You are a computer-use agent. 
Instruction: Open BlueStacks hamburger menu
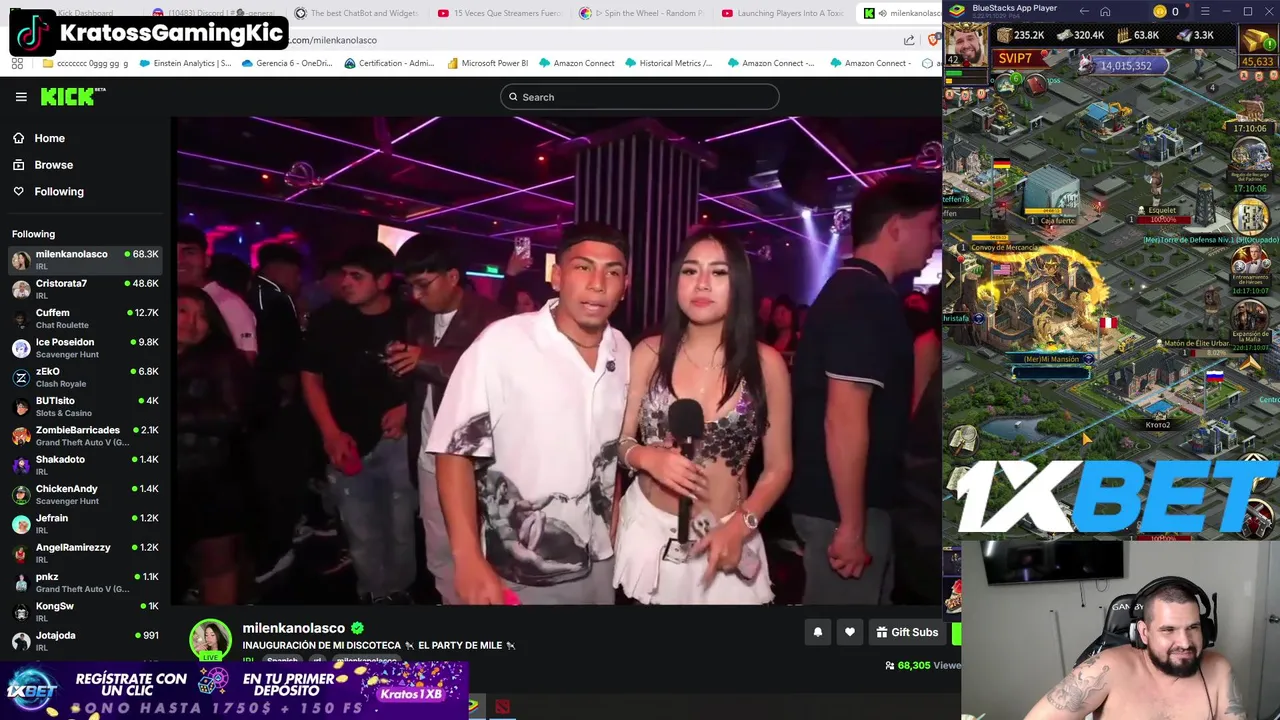pos(1204,11)
